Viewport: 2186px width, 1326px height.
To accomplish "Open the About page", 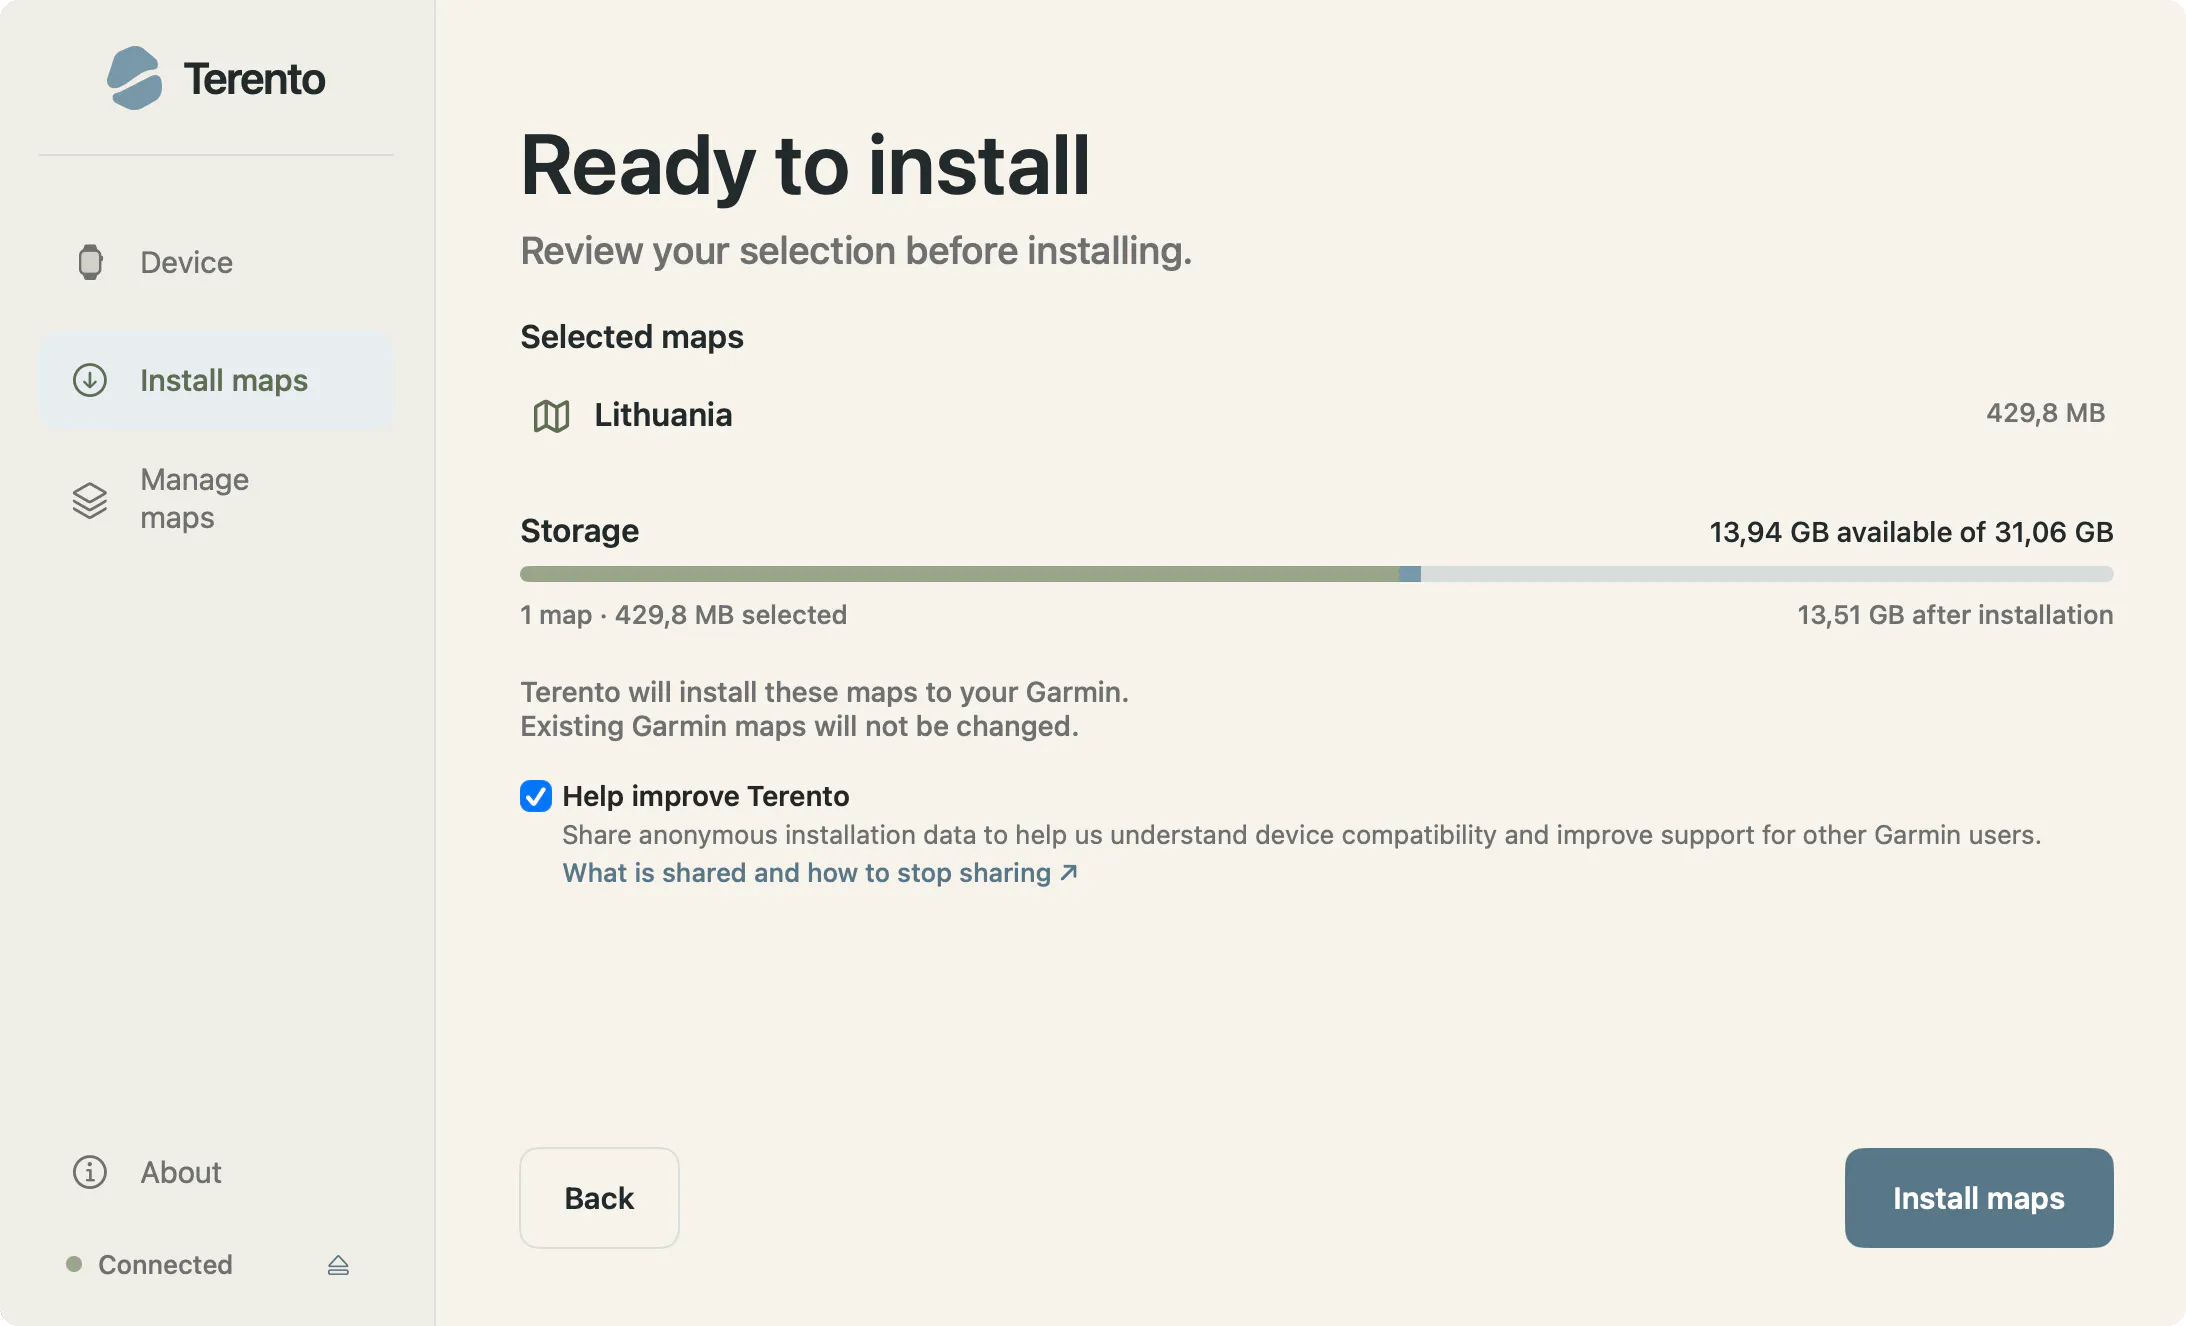I will point(216,1172).
